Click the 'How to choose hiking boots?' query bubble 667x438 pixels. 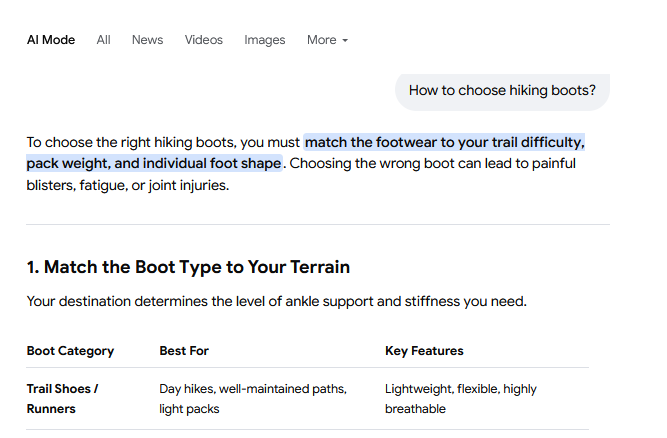[x=502, y=91]
